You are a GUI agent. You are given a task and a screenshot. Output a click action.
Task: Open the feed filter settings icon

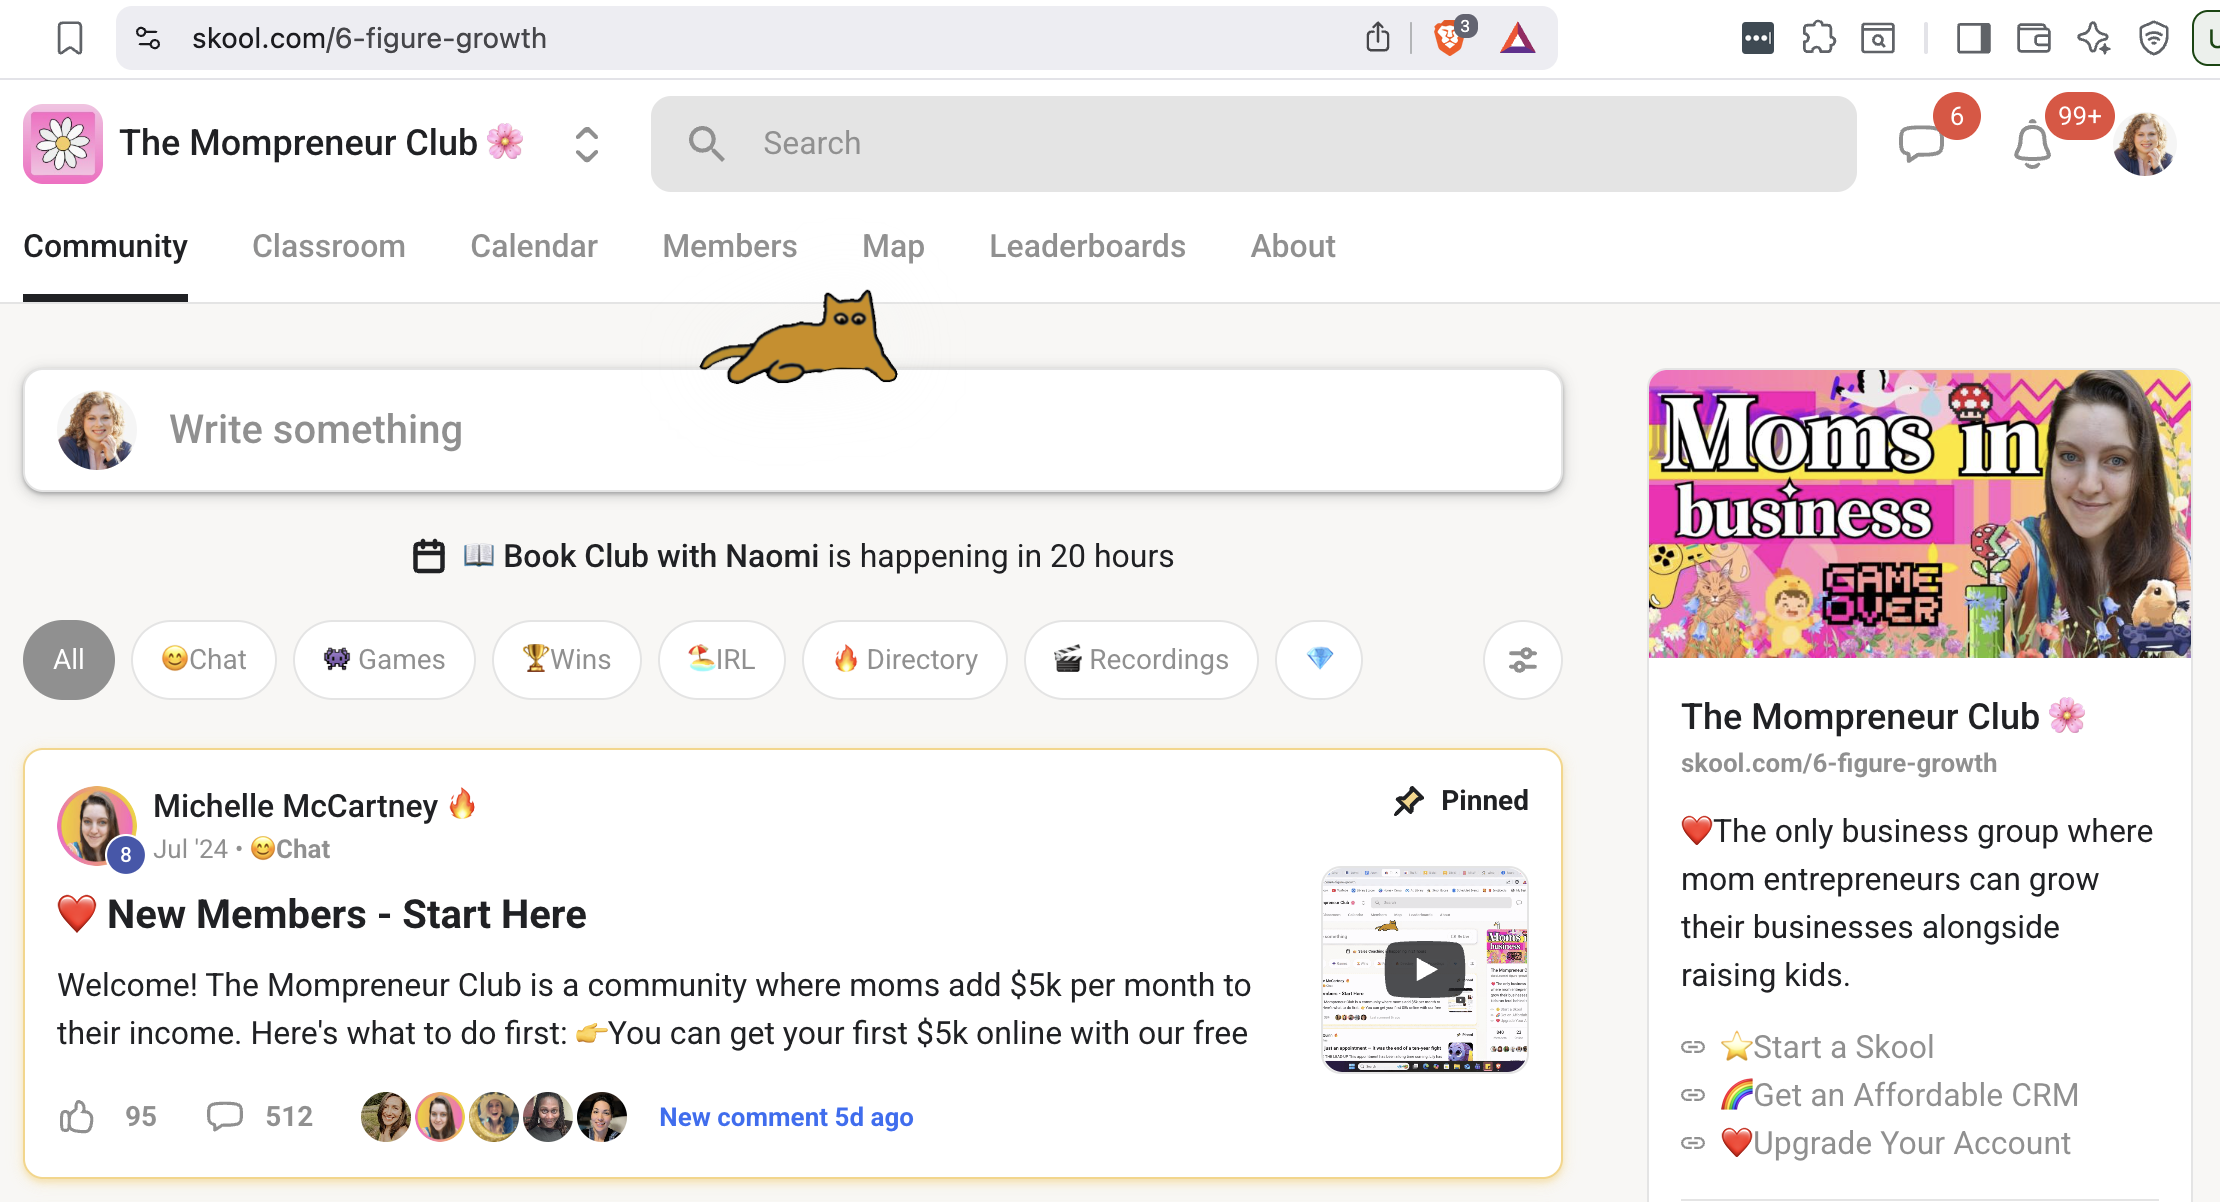(x=1522, y=659)
